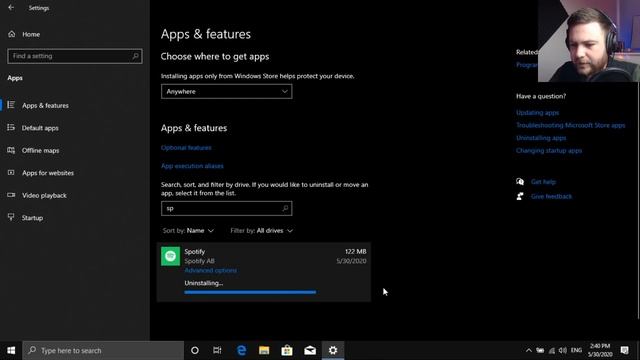This screenshot has height=360, width=640.
Task: Open the Anywhere app source dropdown
Action: (x=227, y=91)
